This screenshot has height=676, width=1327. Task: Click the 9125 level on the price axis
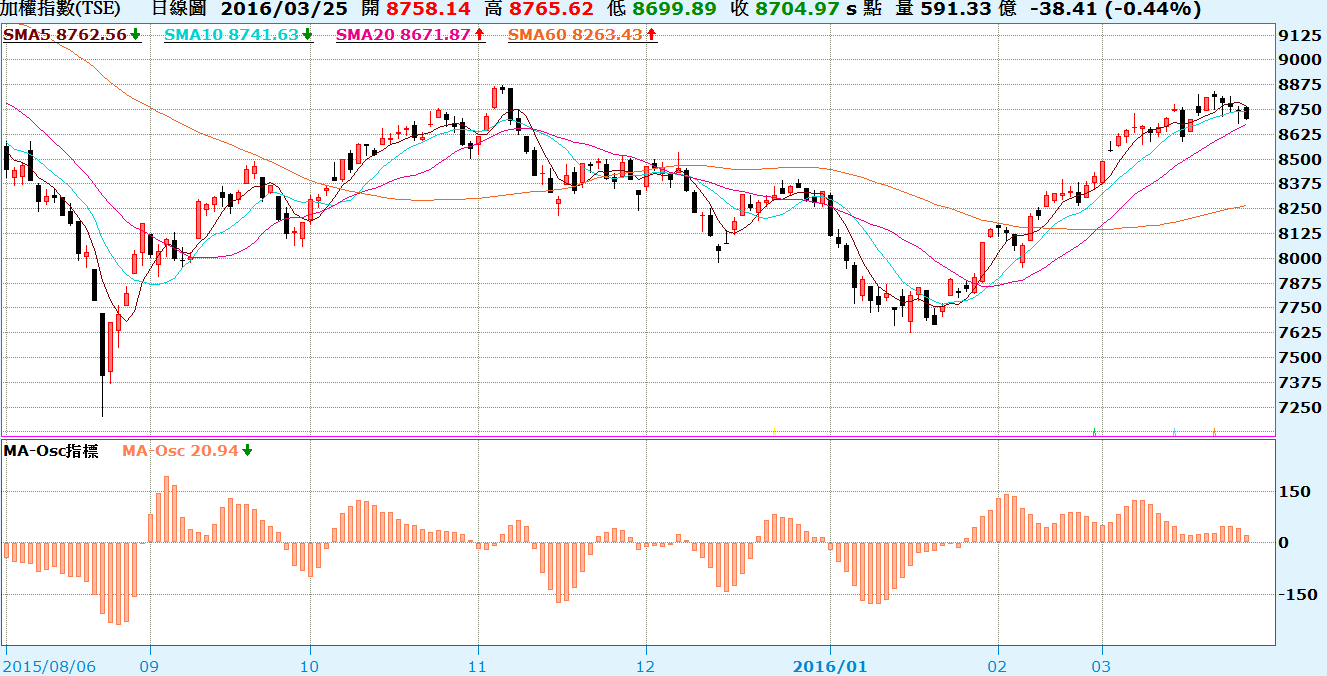(x=1298, y=36)
